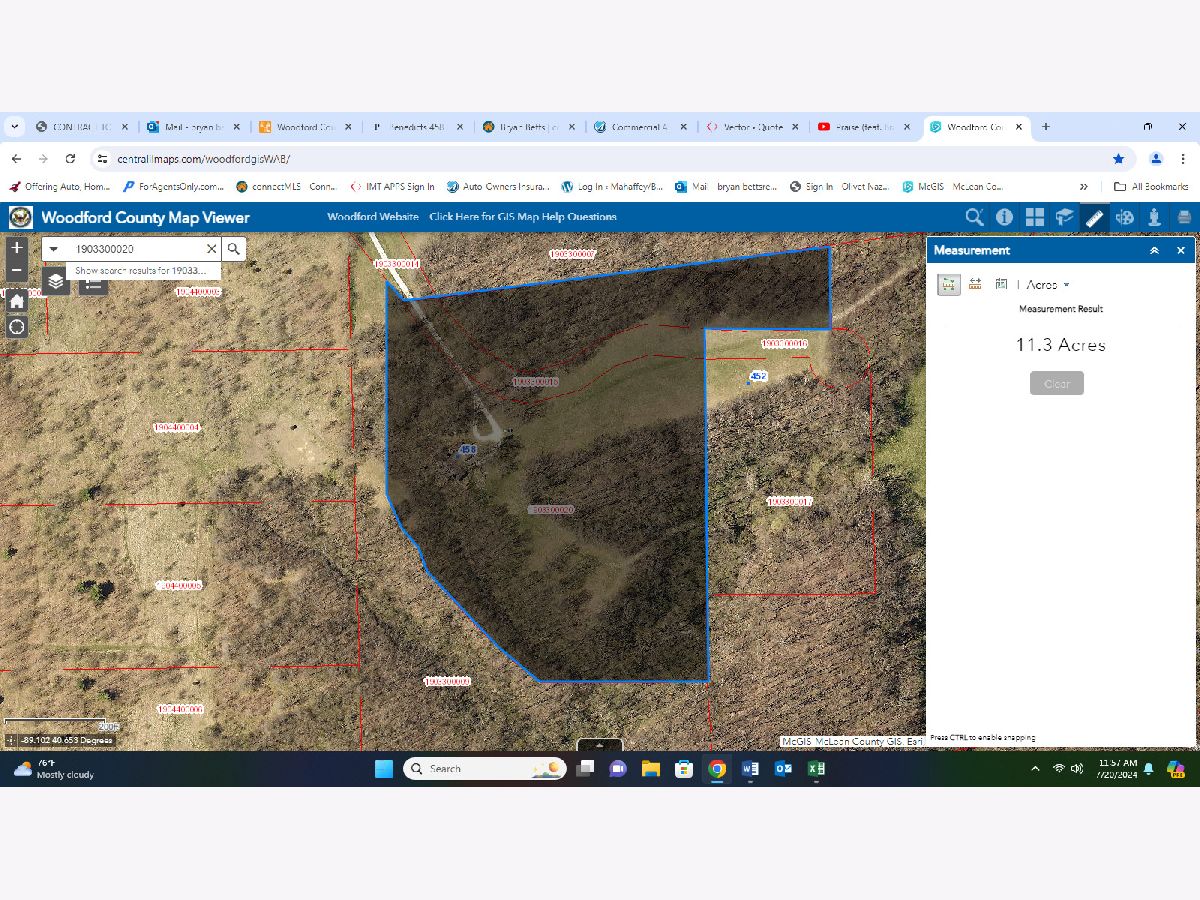The width and height of the screenshot is (1200, 900).
Task: Open the Basemap Gallery grid icon
Action: pyautogui.click(x=1034, y=217)
